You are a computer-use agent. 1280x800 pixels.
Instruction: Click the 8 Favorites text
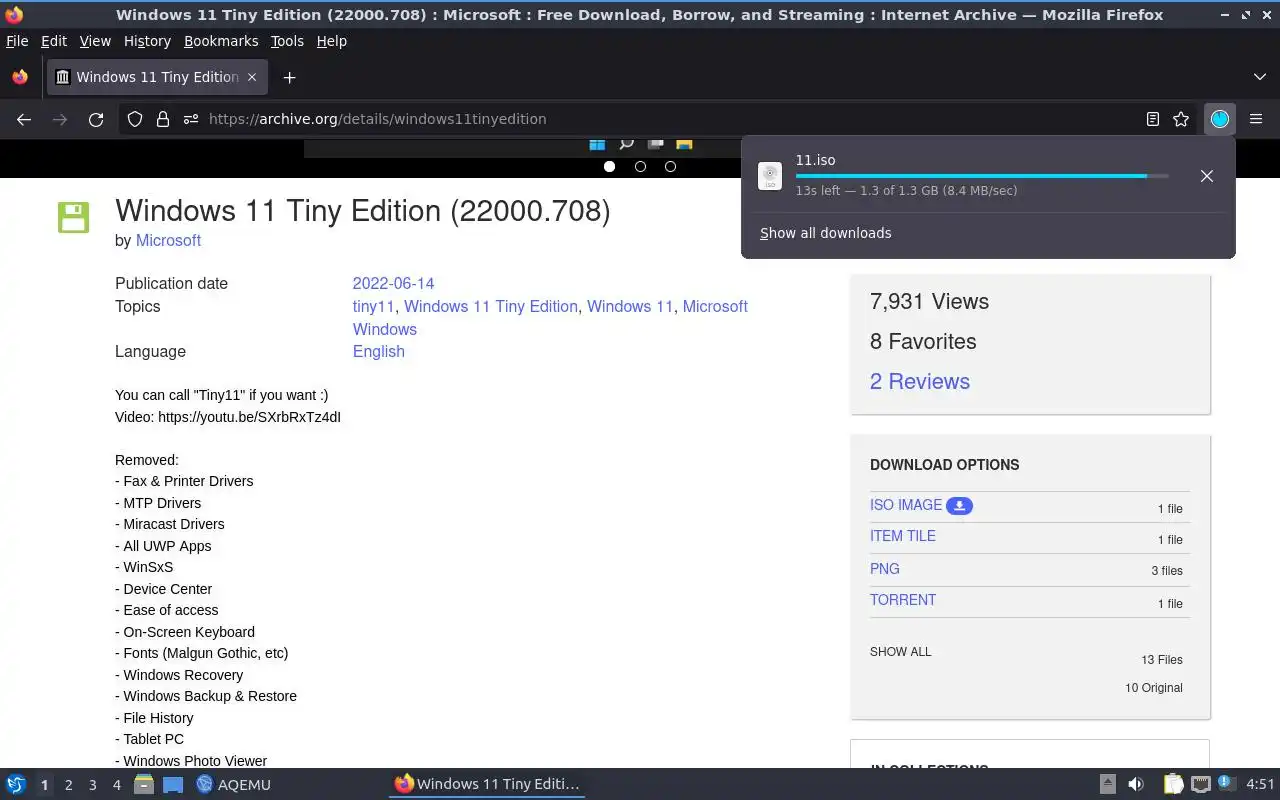pos(923,341)
